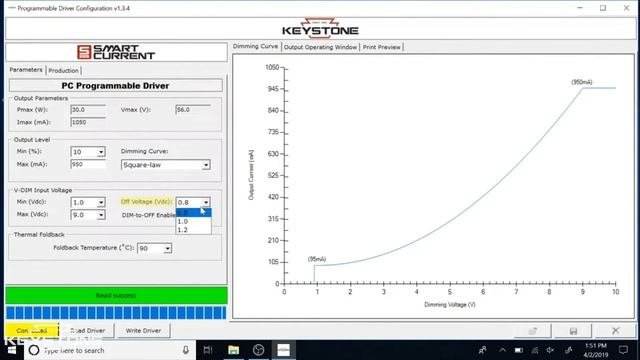Open the People icon in the system tray

point(482,350)
